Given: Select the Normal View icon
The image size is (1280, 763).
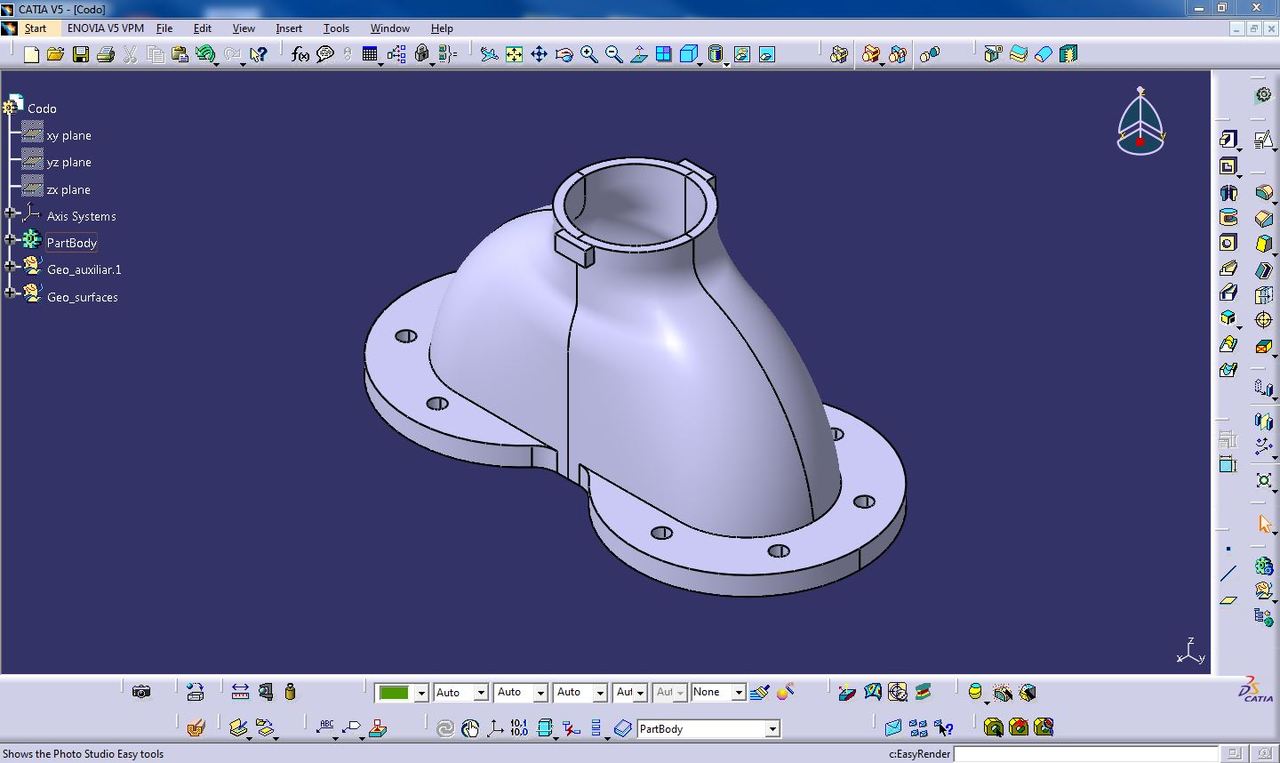Looking at the screenshot, I should (x=639, y=54).
